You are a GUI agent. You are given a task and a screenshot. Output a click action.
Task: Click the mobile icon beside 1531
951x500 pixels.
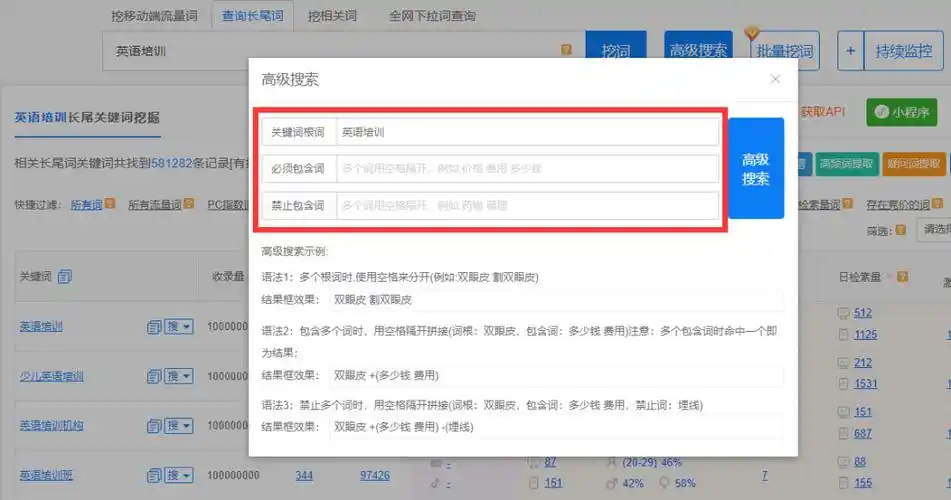(843, 383)
